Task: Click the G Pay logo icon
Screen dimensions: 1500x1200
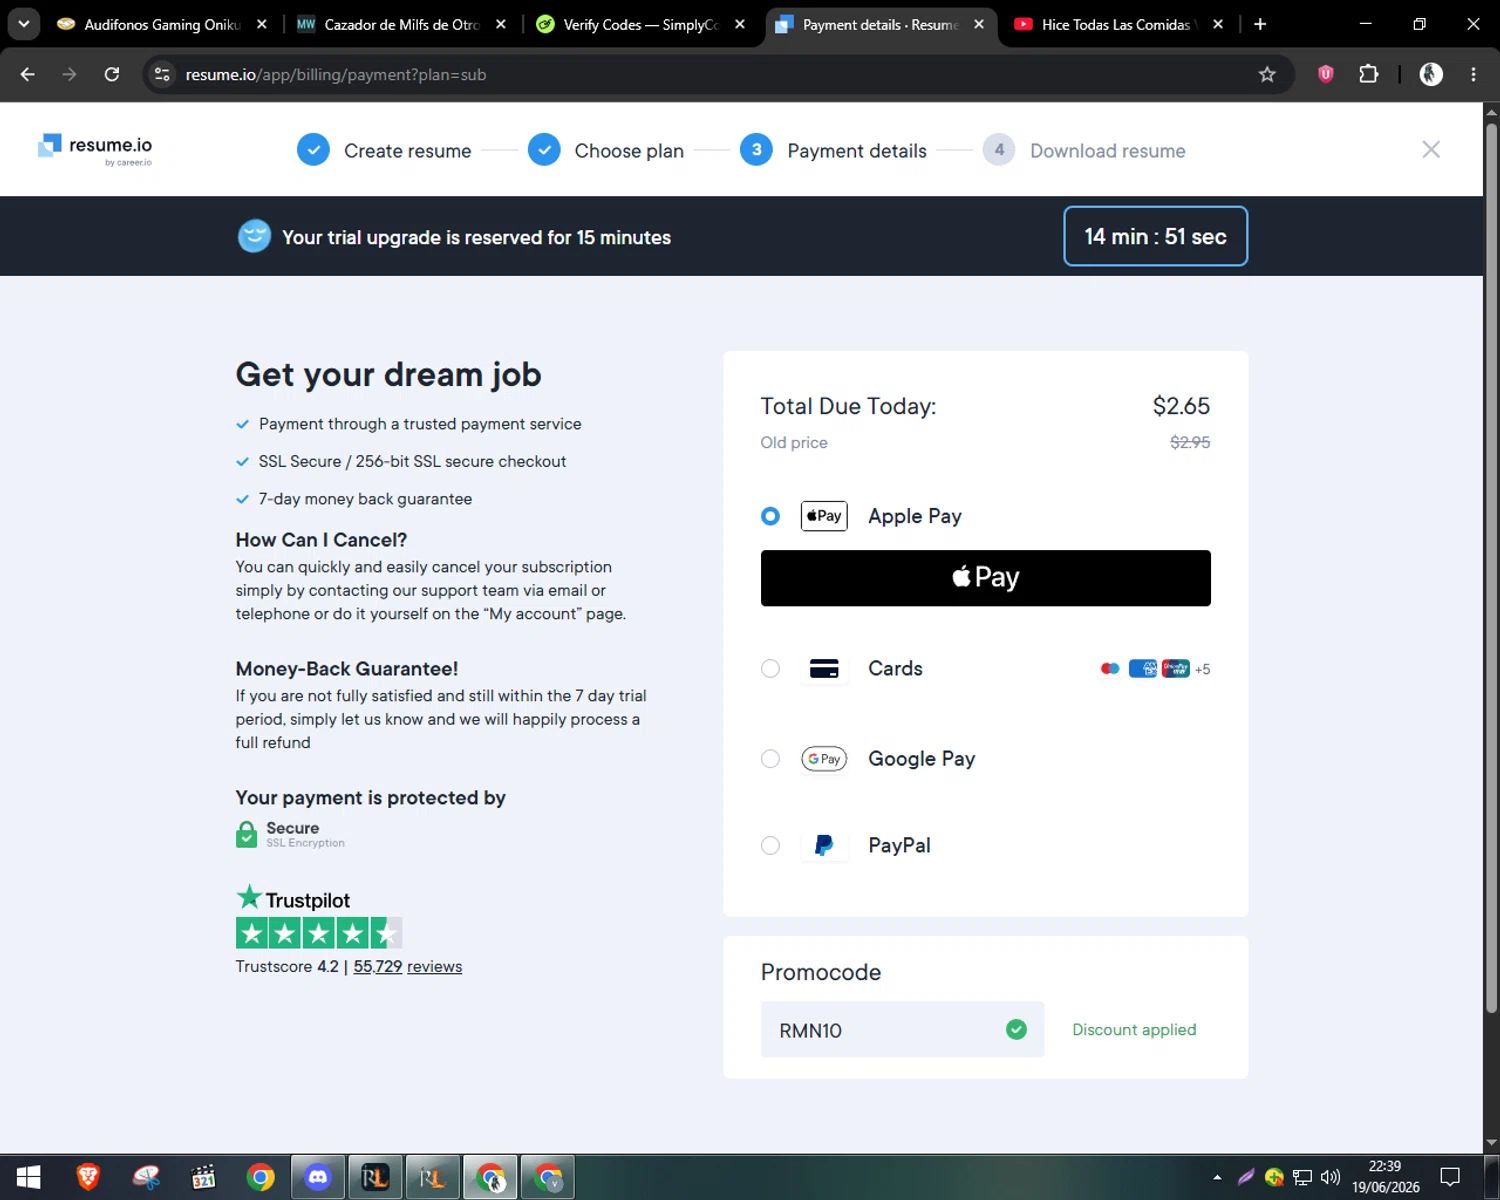Action: (x=824, y=759)
